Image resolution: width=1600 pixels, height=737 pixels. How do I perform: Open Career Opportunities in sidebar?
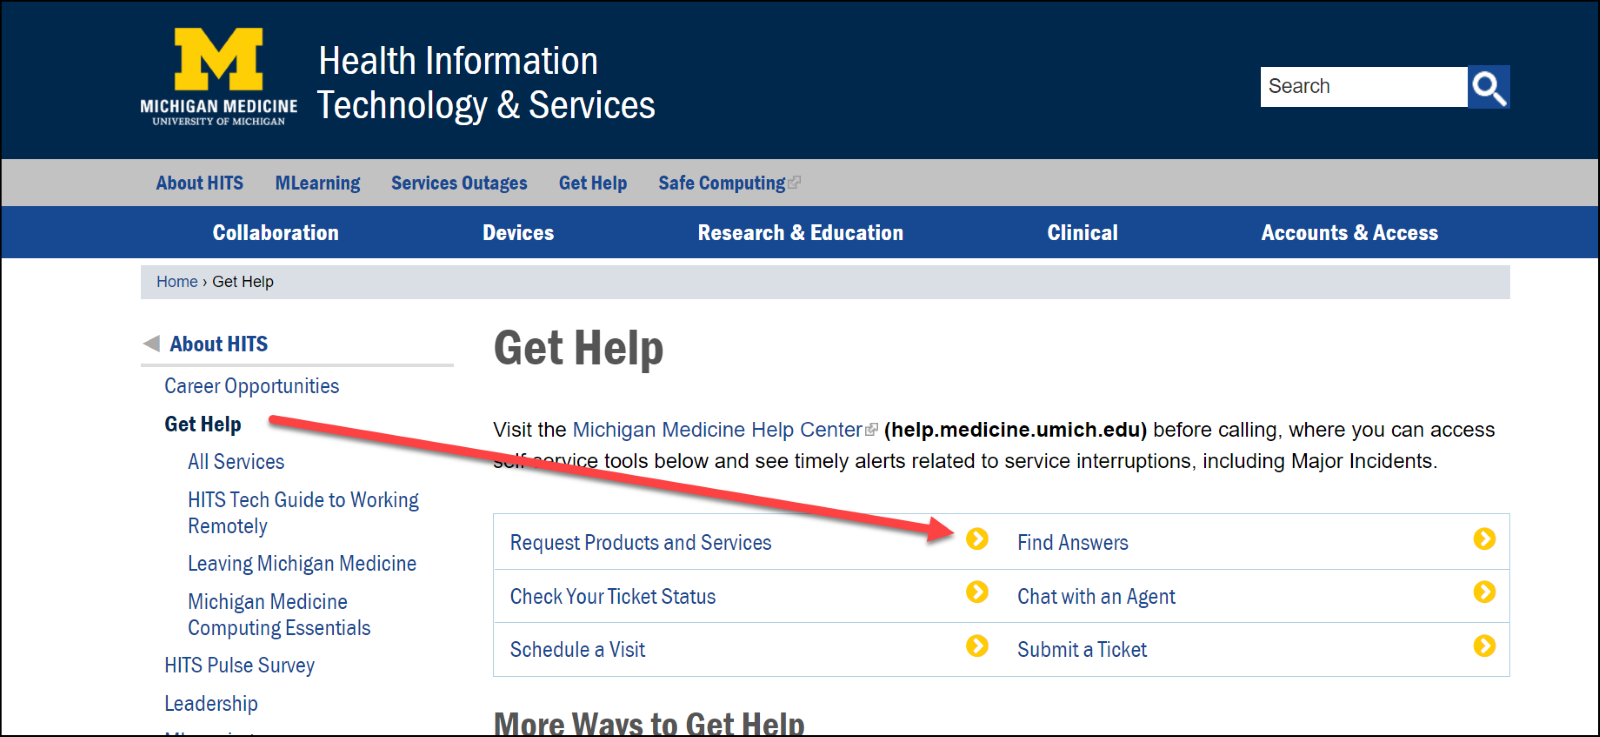pyautogui.click(x=252, y=386)
